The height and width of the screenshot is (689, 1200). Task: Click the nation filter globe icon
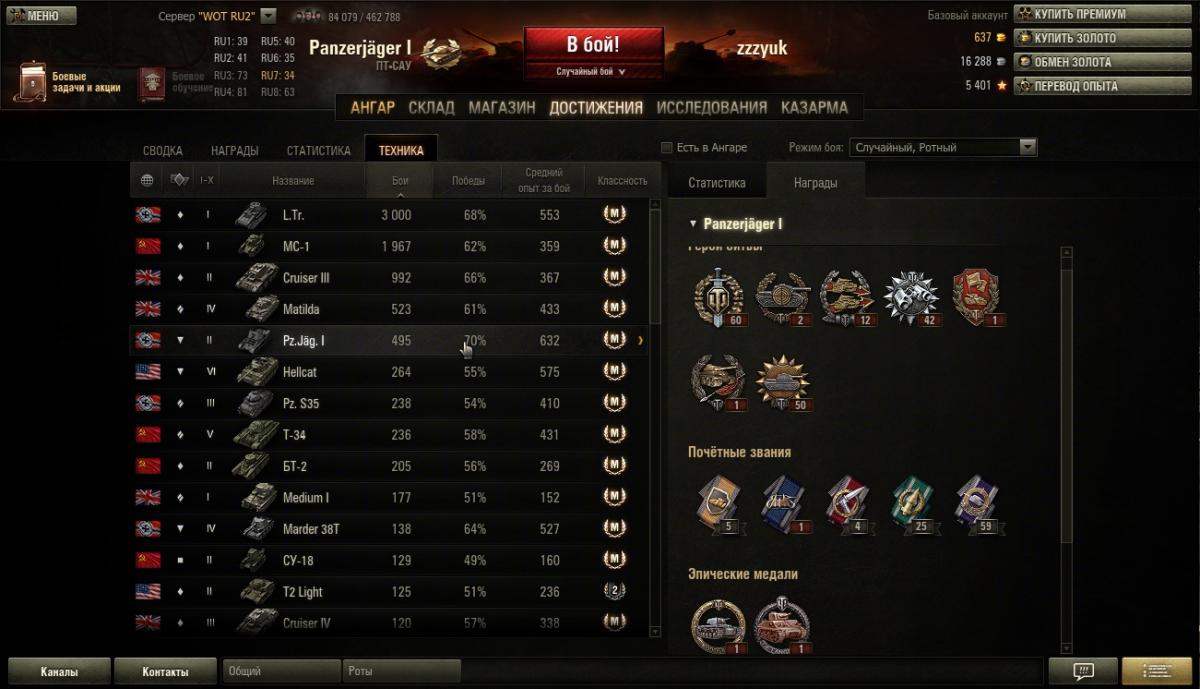point(147,180)
